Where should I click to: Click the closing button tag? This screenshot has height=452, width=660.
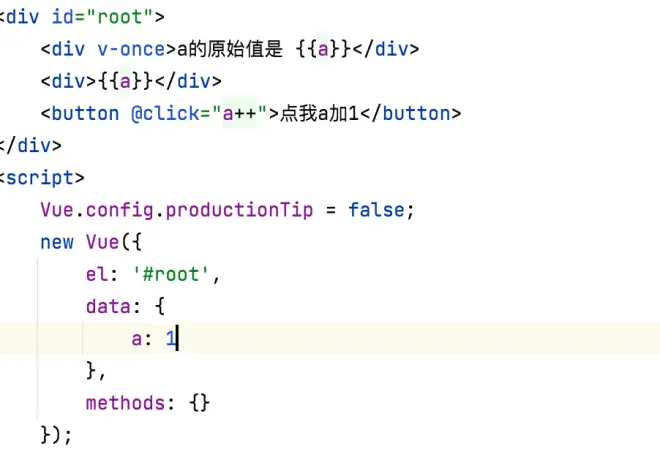(411, 114)
